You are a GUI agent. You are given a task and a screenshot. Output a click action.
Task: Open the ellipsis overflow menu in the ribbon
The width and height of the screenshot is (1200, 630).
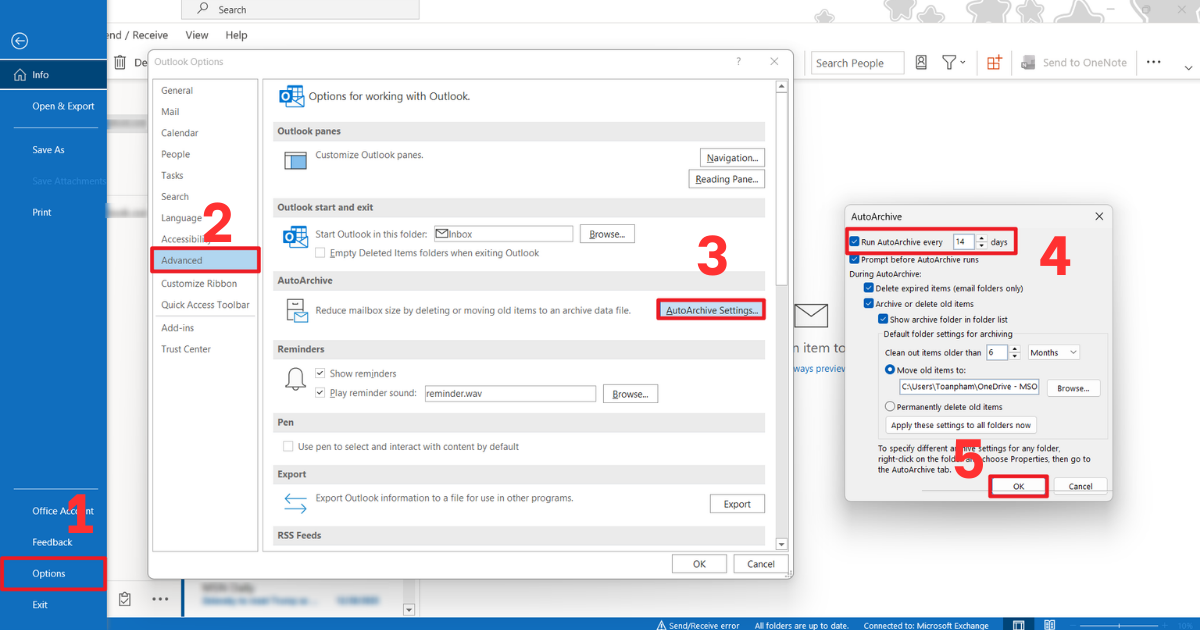tap(1153, 62)
